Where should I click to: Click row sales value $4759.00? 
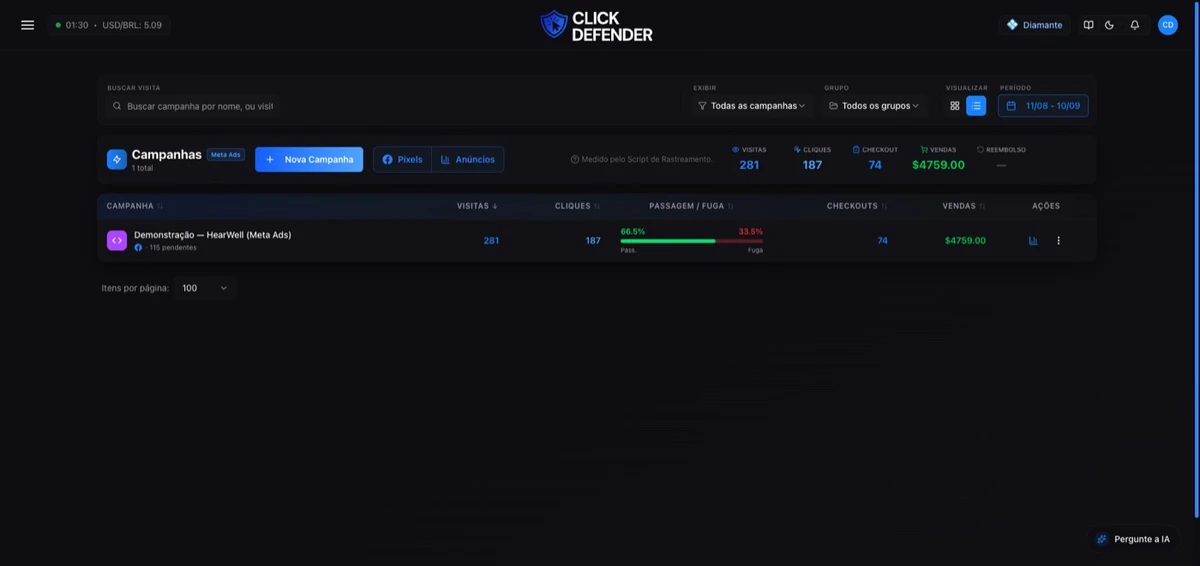[x=965, y=241]
